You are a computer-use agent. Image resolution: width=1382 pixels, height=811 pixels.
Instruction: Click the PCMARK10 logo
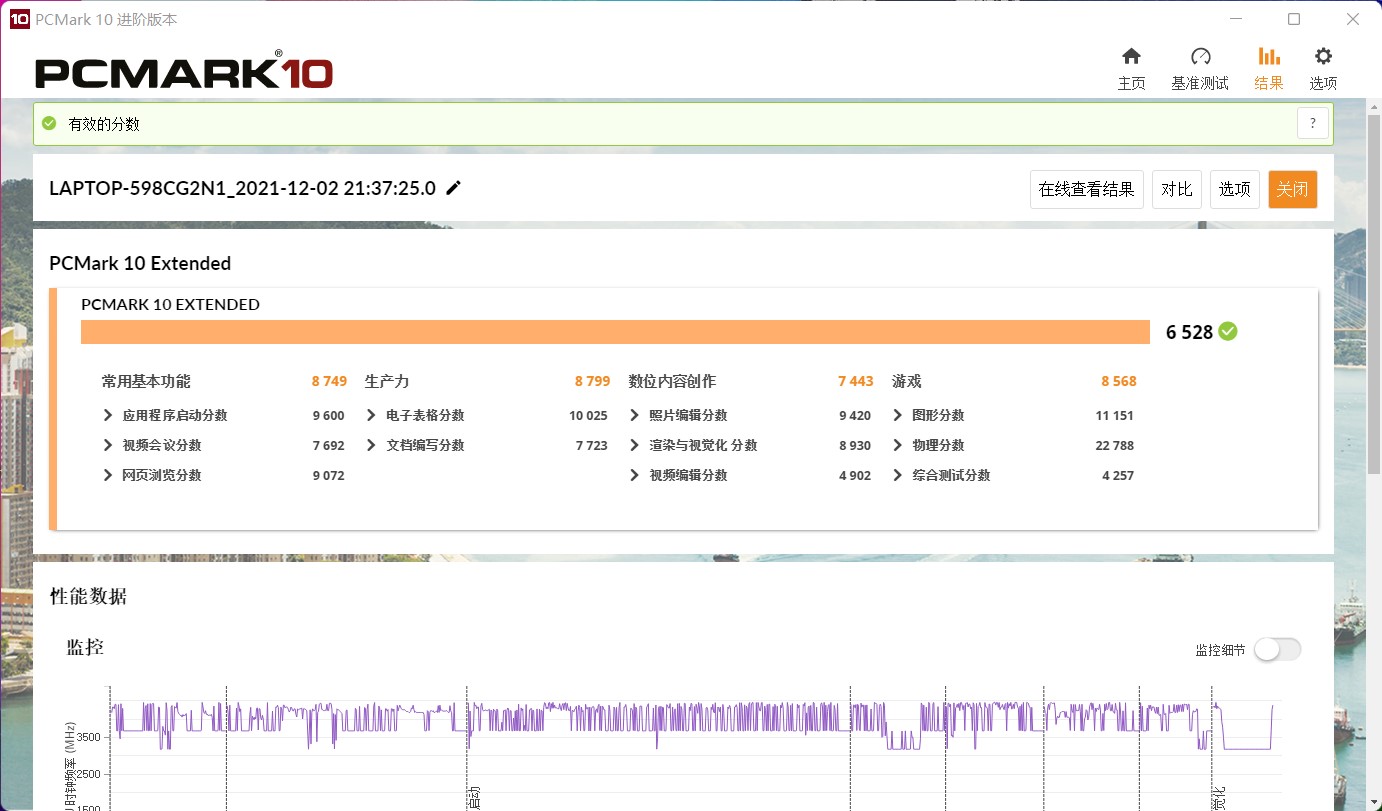[184, 72]
